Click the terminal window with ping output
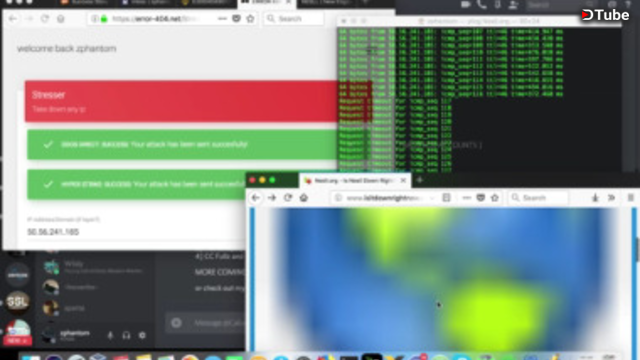The height and width of the screenshot is (360, 640). pyautogui.click(x=480, y=100)
